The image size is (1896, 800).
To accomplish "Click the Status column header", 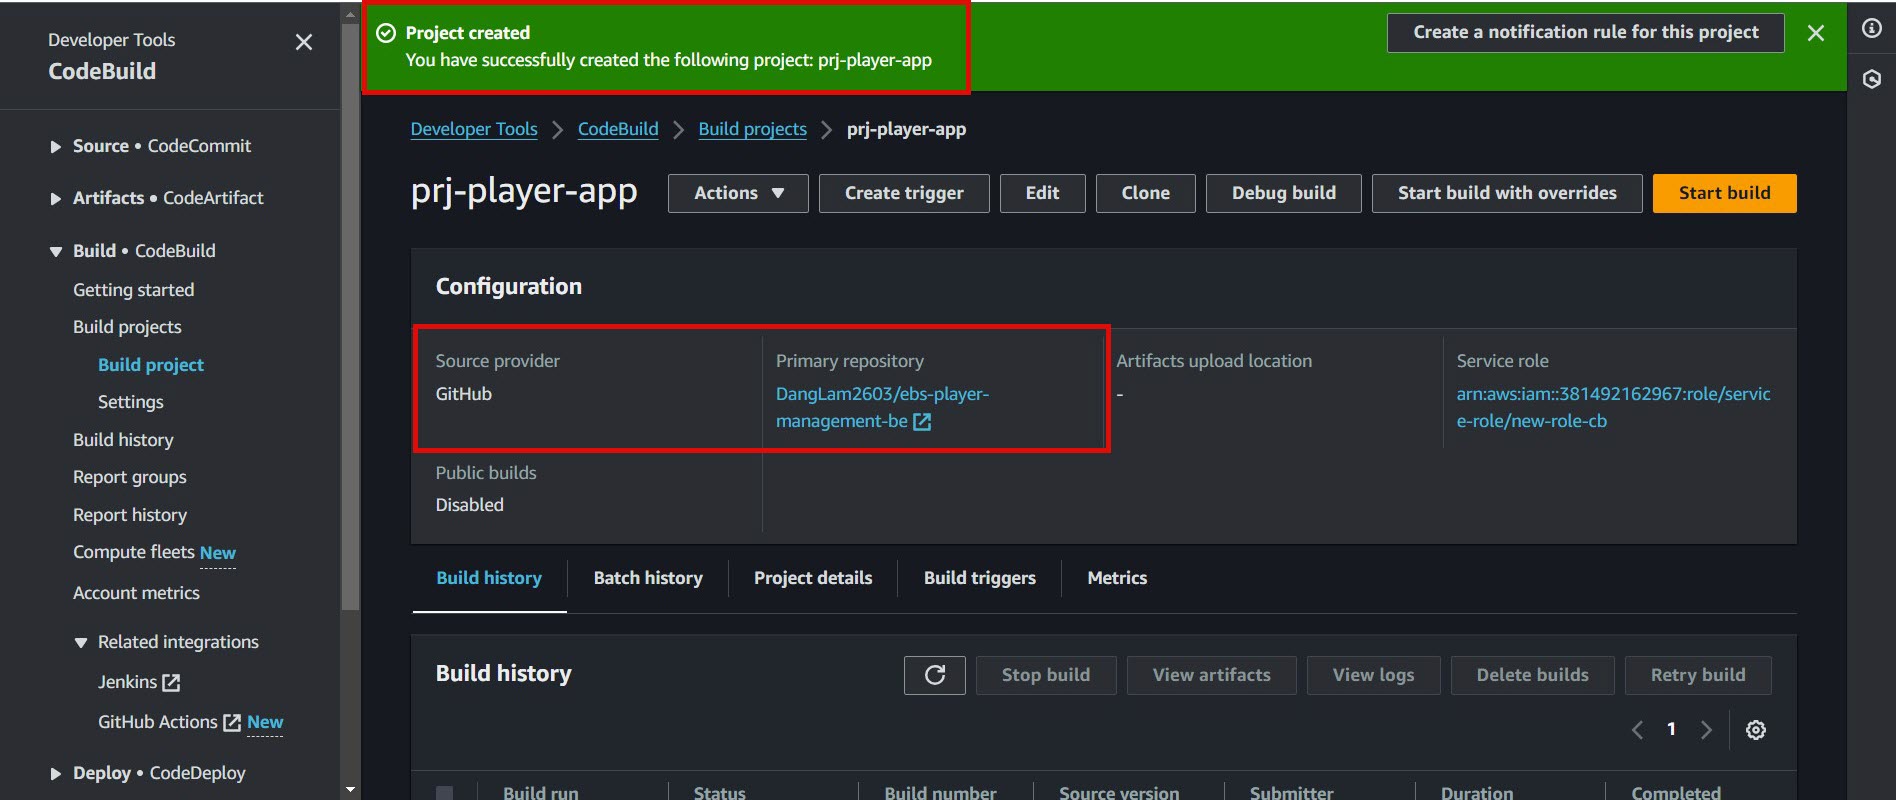I will pos(720,792).
